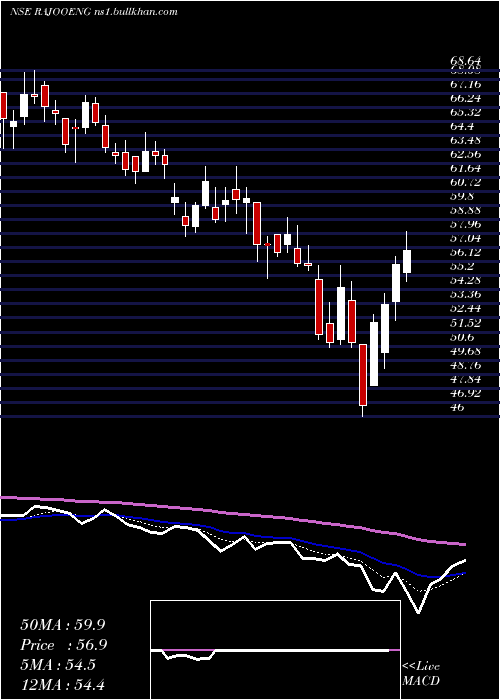Click inside the MACD indicator panel
Screen dimensions: 500x700
click(275, 650)
